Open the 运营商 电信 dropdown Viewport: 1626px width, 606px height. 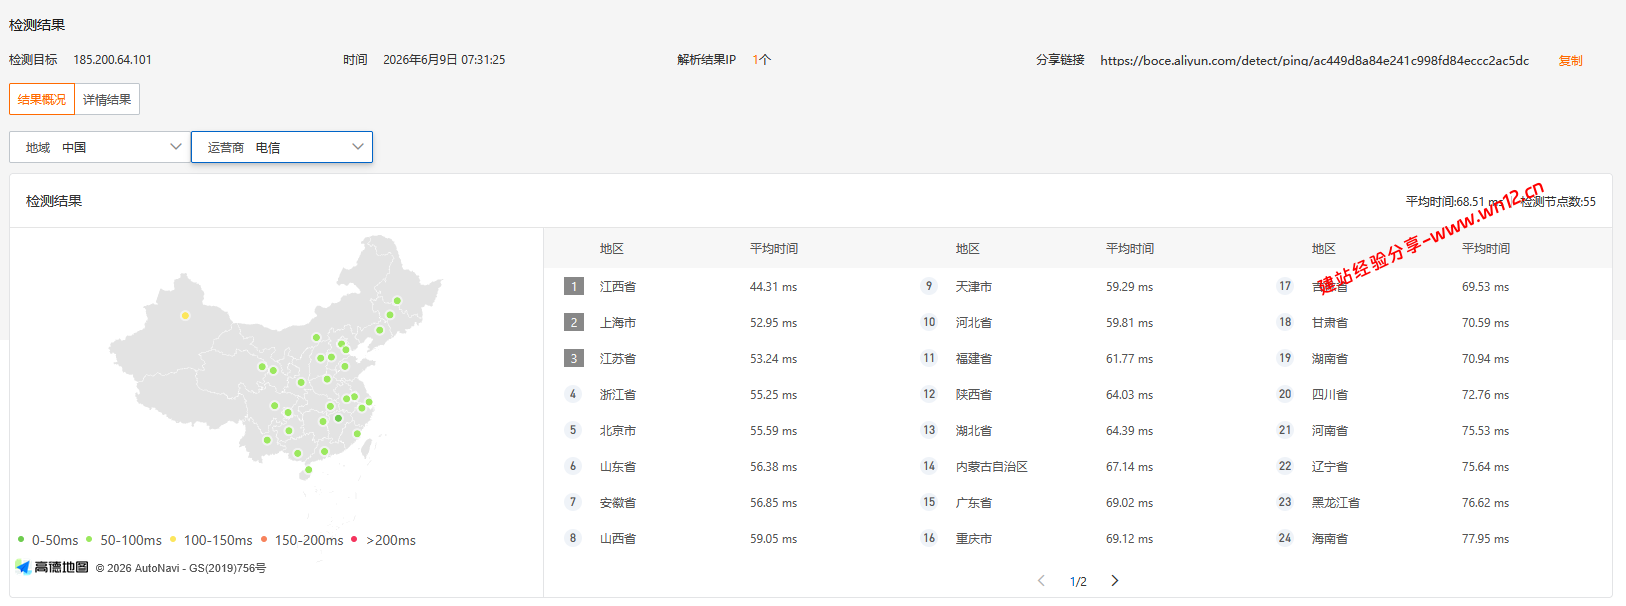coord(282,147)
